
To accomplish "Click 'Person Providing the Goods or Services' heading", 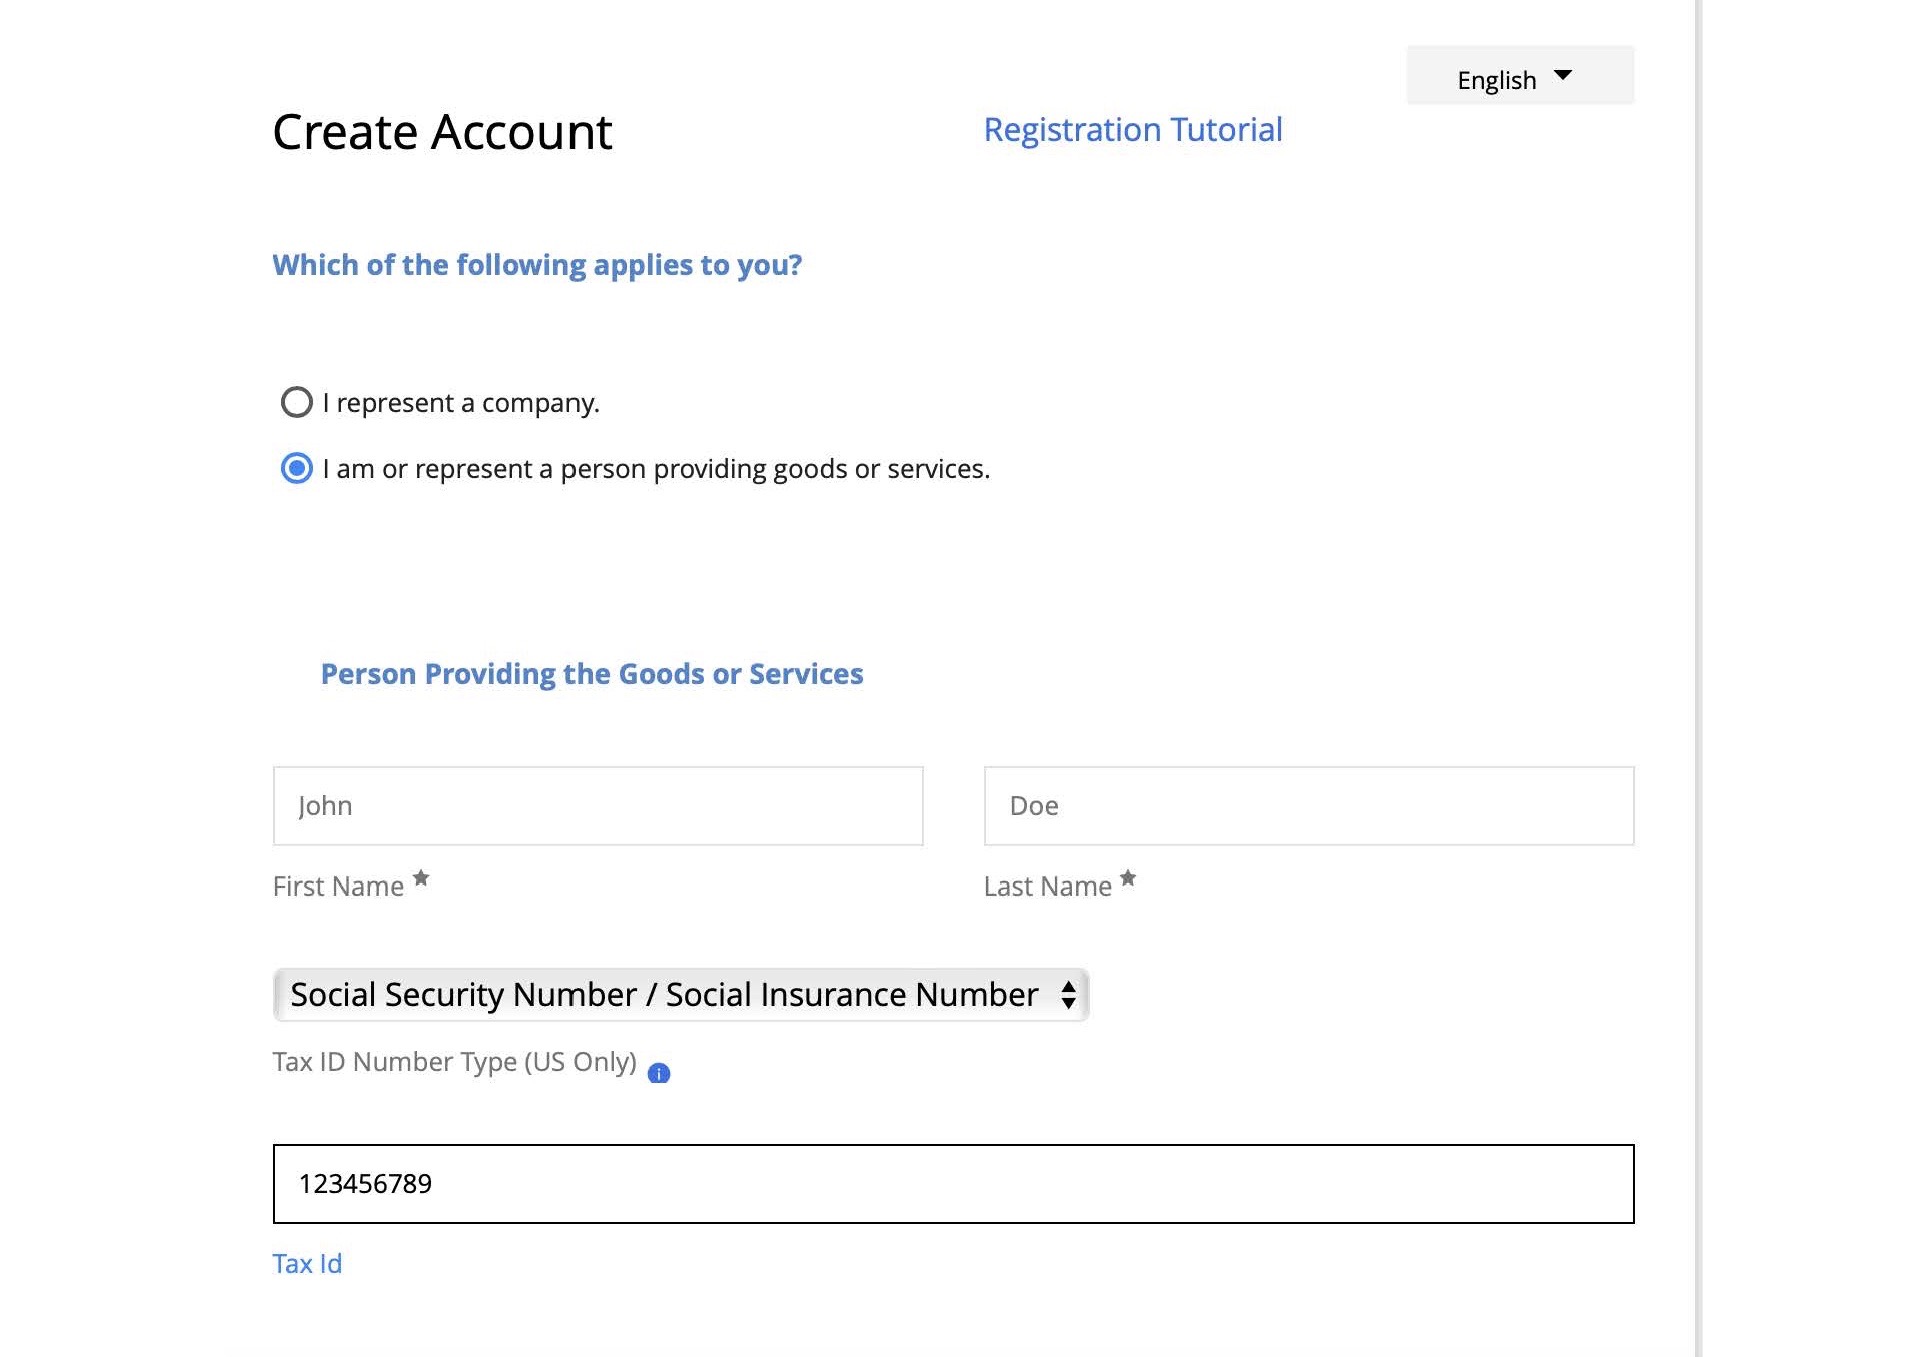I will (592, 674).
